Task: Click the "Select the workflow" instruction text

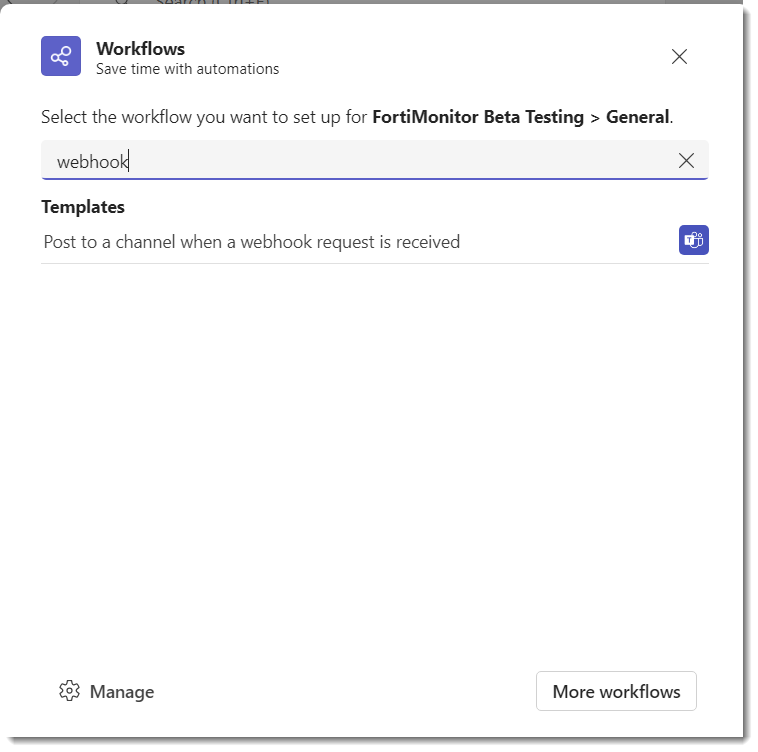Action: pos(205,117)
